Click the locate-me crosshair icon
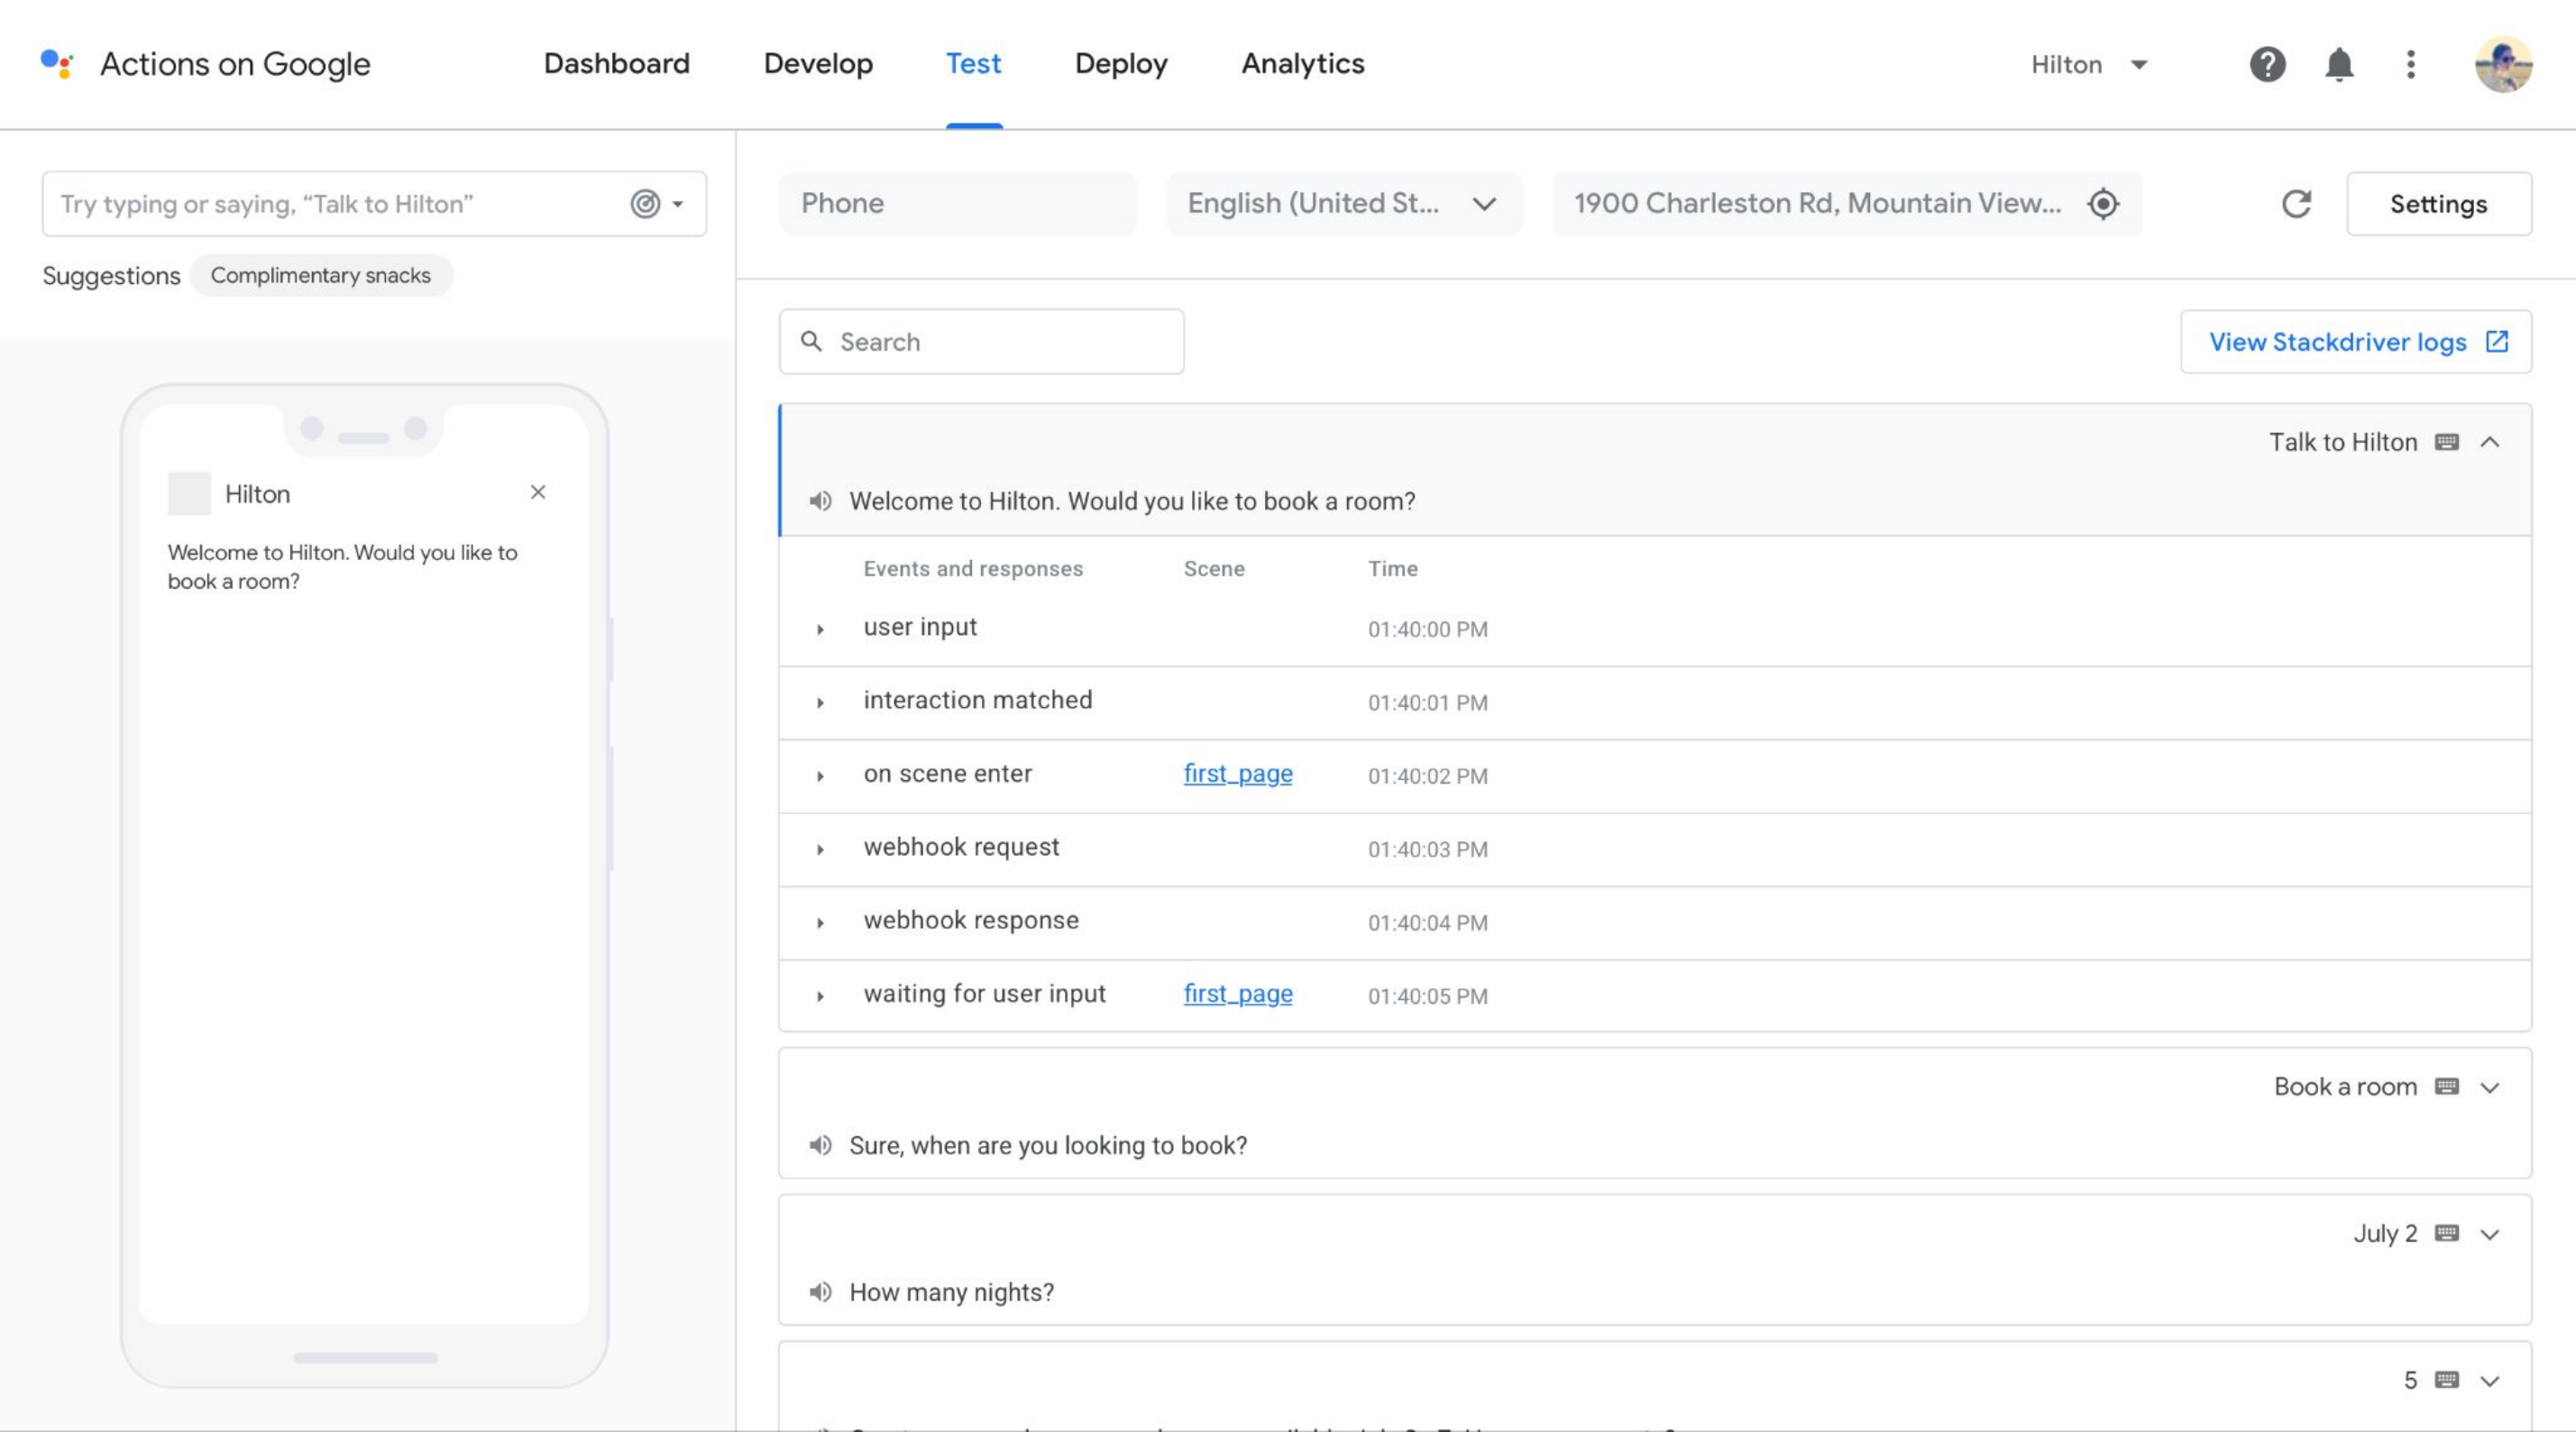 [x=2103, y=204]
